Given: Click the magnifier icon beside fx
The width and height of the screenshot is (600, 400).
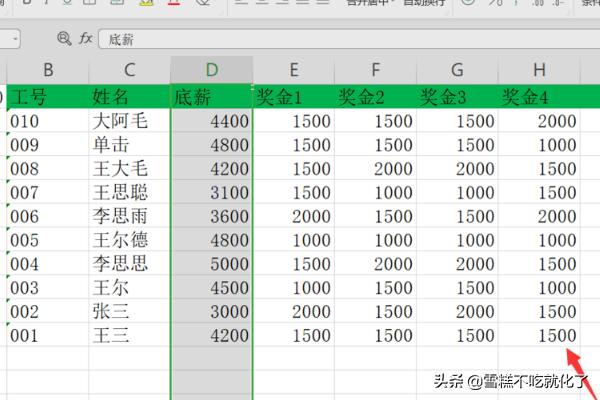Looking at the screenshot, I should (64, 39).
